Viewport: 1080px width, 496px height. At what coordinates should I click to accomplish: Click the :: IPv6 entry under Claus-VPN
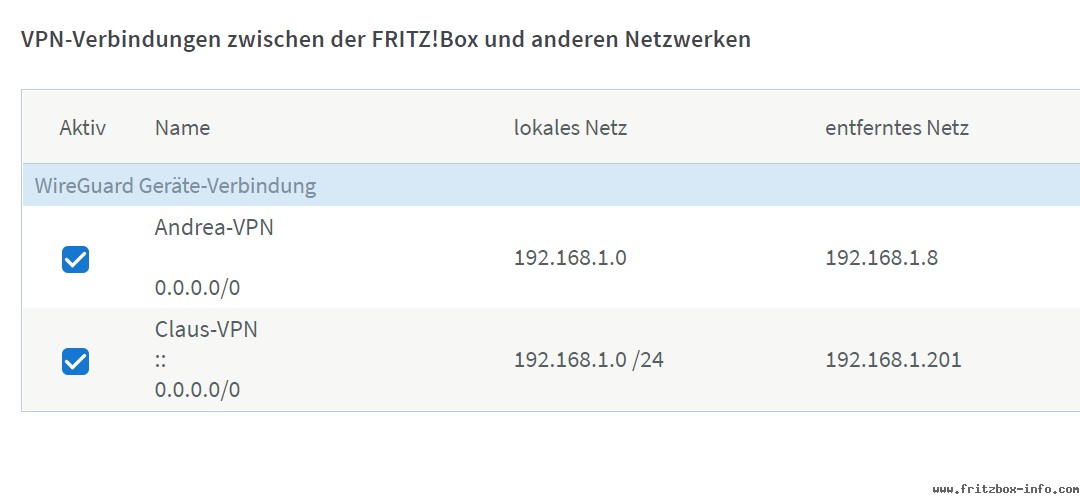(x=160, y=360)
